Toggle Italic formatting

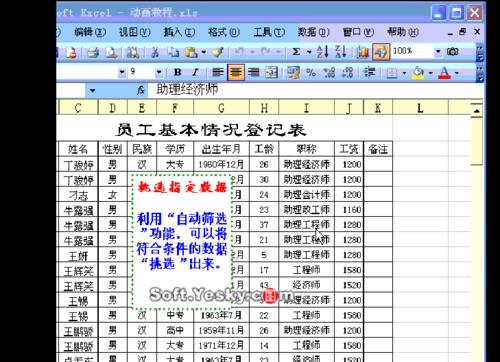coord(195,72)
